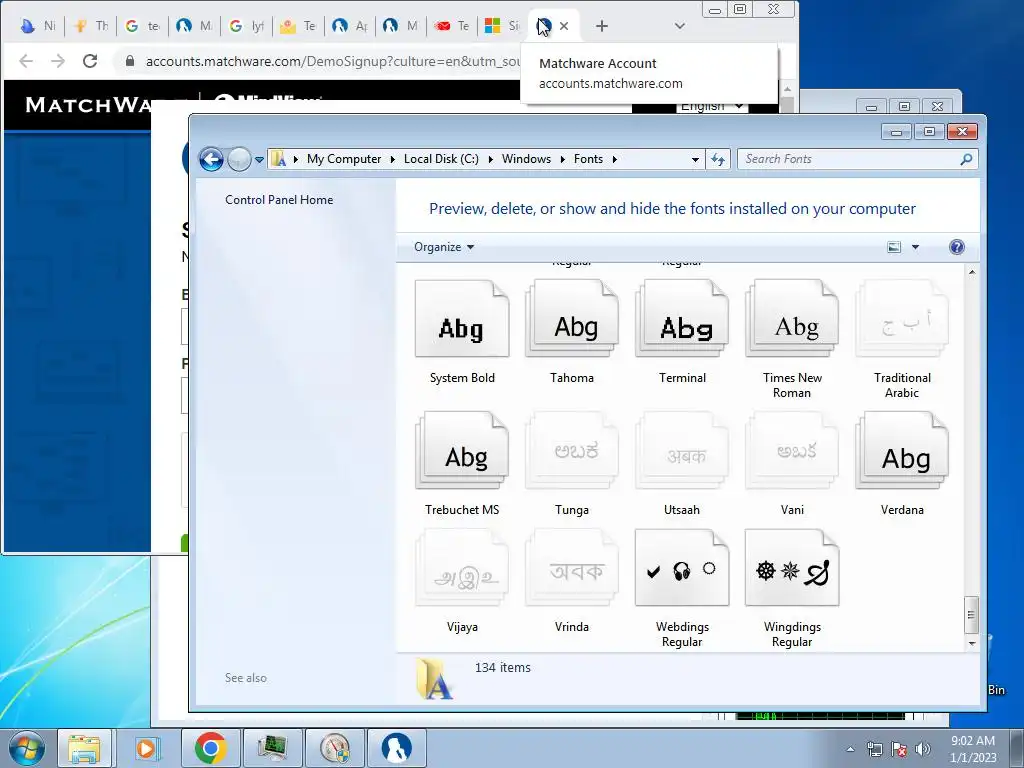
Task: Close the active Matchware Chrome tab
Action: (564, 26)
